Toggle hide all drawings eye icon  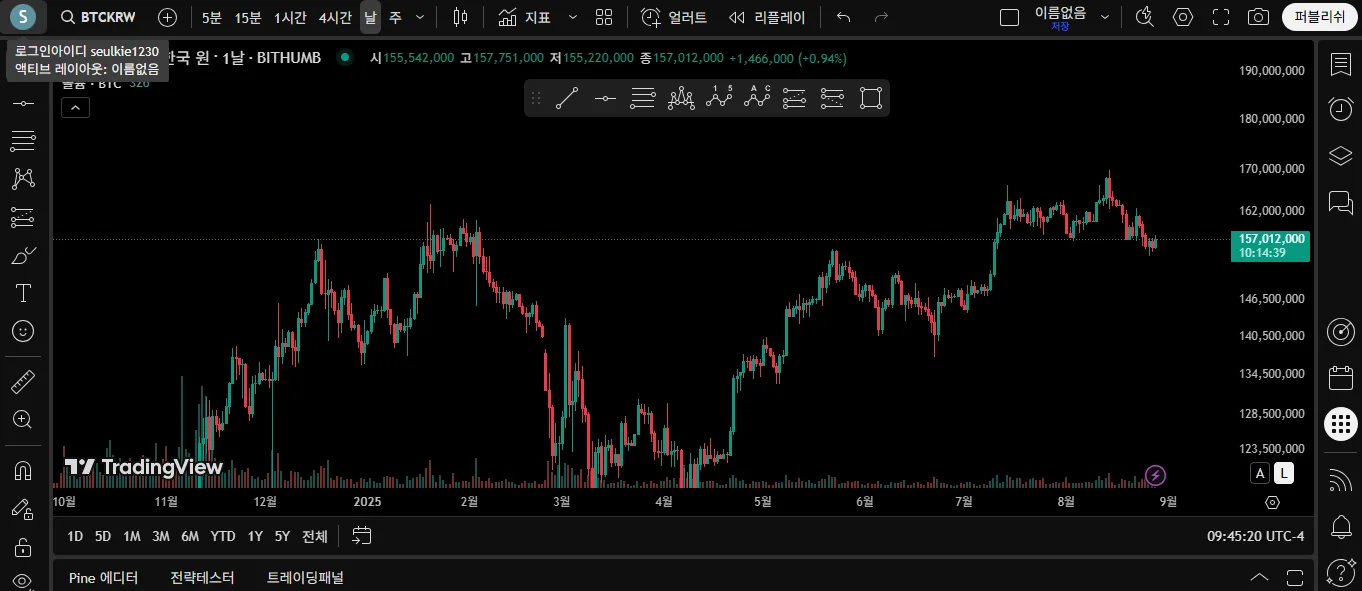tap(22, 581)
